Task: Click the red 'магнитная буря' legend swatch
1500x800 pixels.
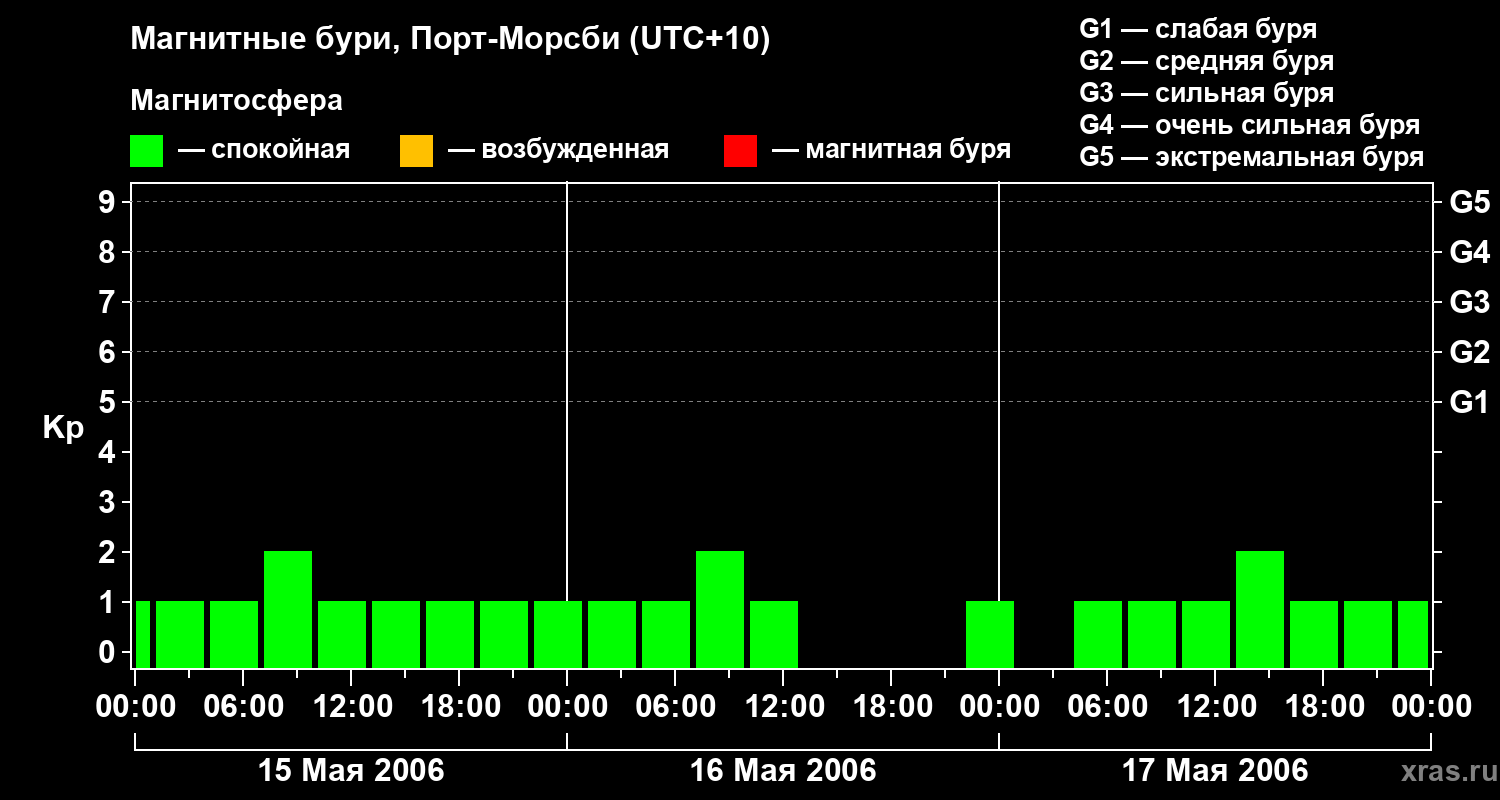Action: tap(740, 151)
